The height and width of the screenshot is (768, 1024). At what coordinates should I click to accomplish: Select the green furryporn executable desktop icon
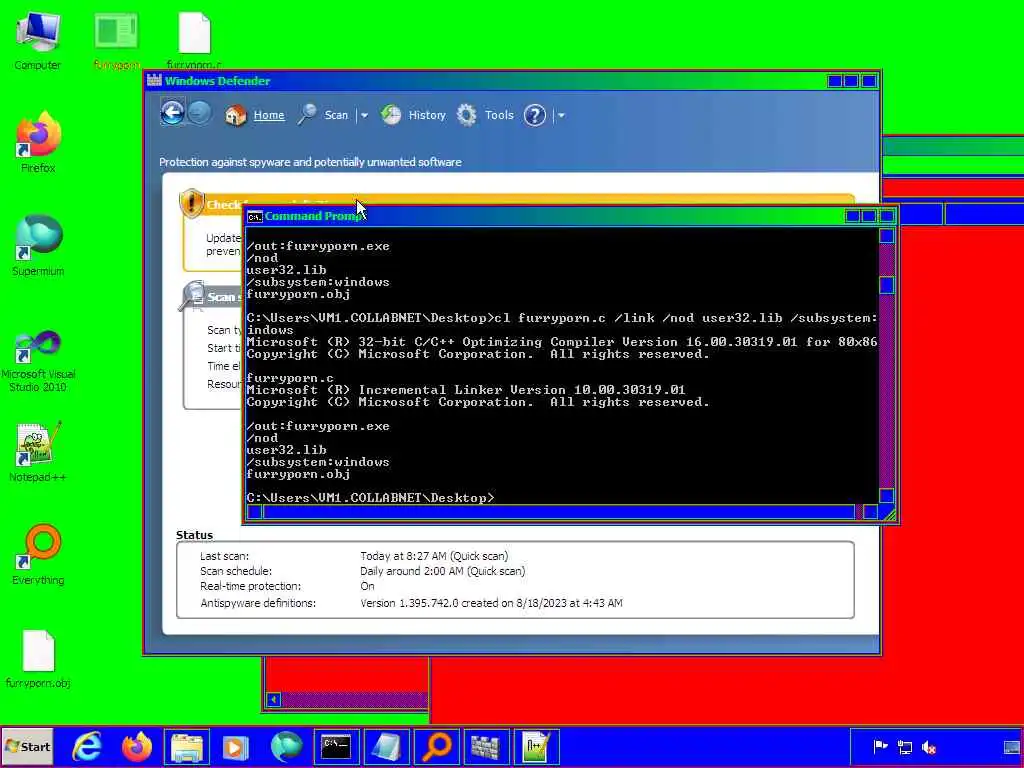(116, 40)
